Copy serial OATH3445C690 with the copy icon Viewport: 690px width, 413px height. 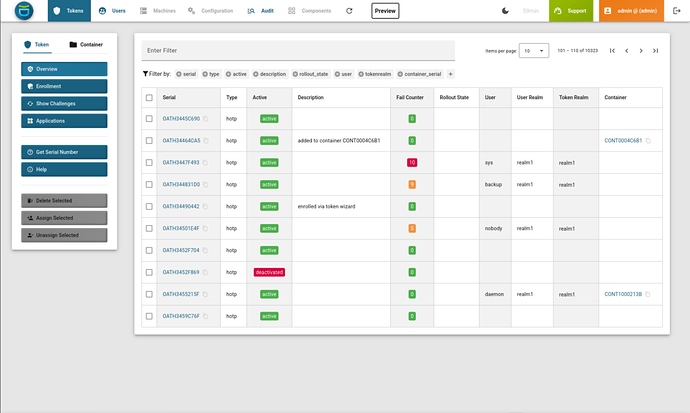205,119
